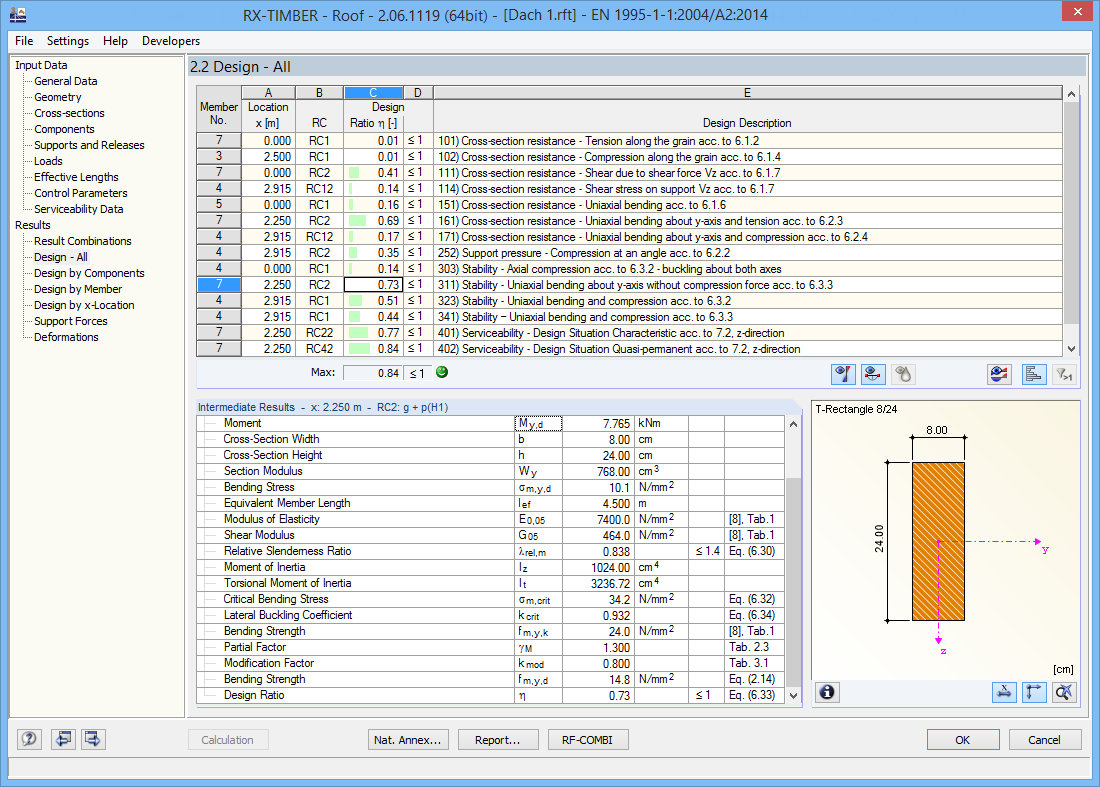Screen dimensions: 1100x787
Task: Toggle the member result diagram display
Action: coord(873,374)
